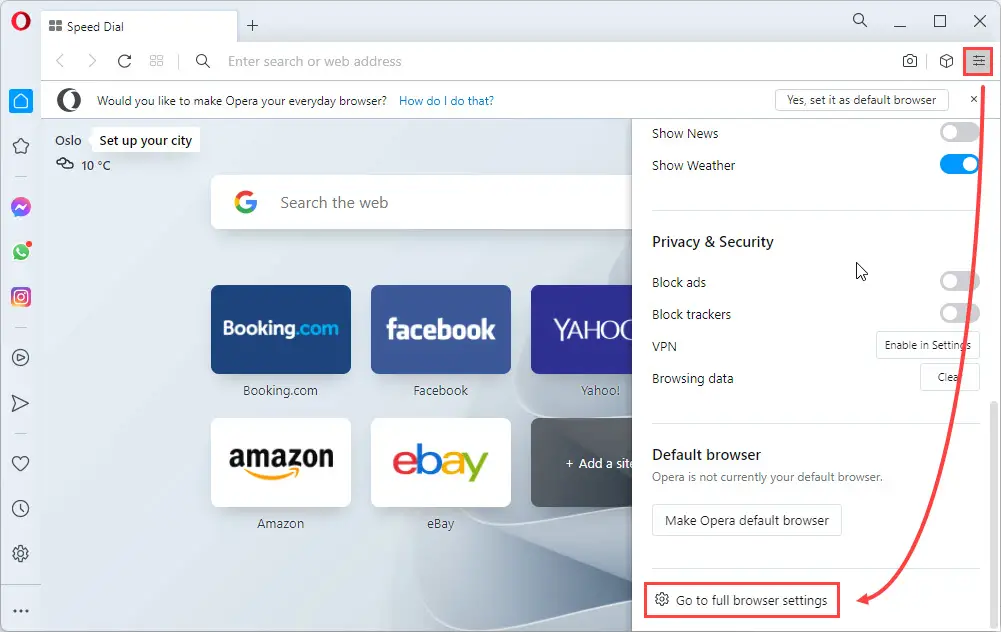Select the Speed Dial tab
This screenshot has height=632, width=1001.
[x=139, y=26]
